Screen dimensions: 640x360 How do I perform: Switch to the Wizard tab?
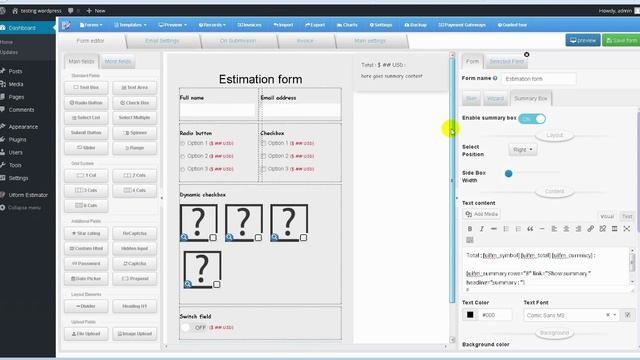496,99
